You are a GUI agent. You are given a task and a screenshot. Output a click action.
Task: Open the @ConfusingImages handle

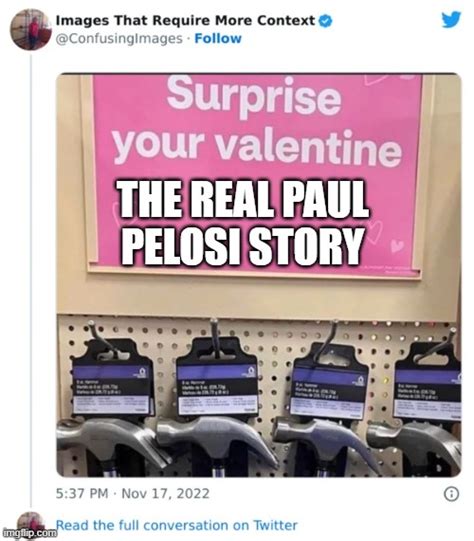[x=119, y=39]
